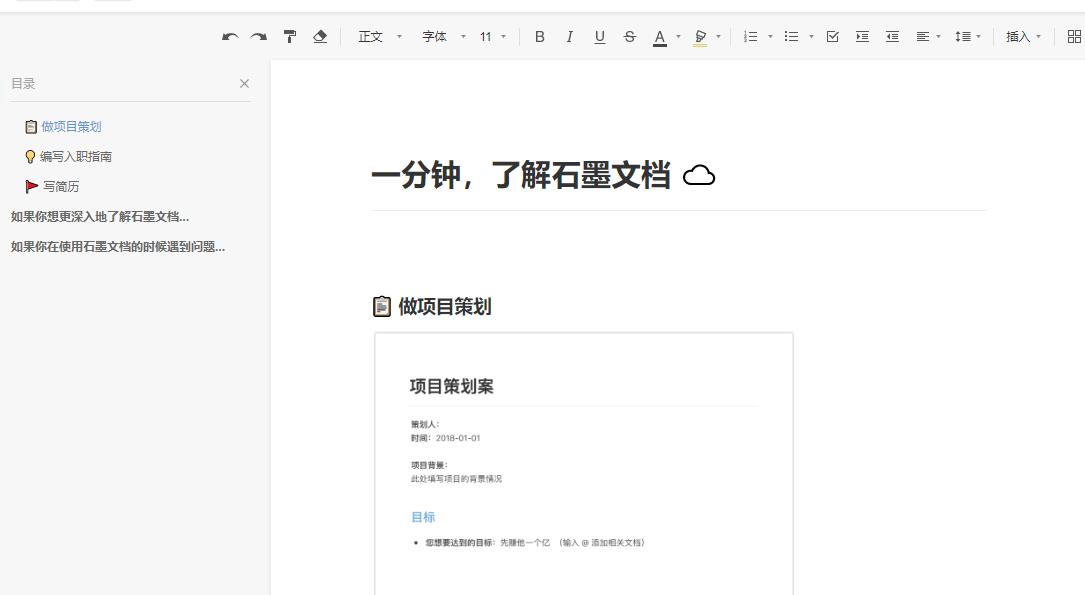Click the redo arrow icon

[x=259, y=37]
